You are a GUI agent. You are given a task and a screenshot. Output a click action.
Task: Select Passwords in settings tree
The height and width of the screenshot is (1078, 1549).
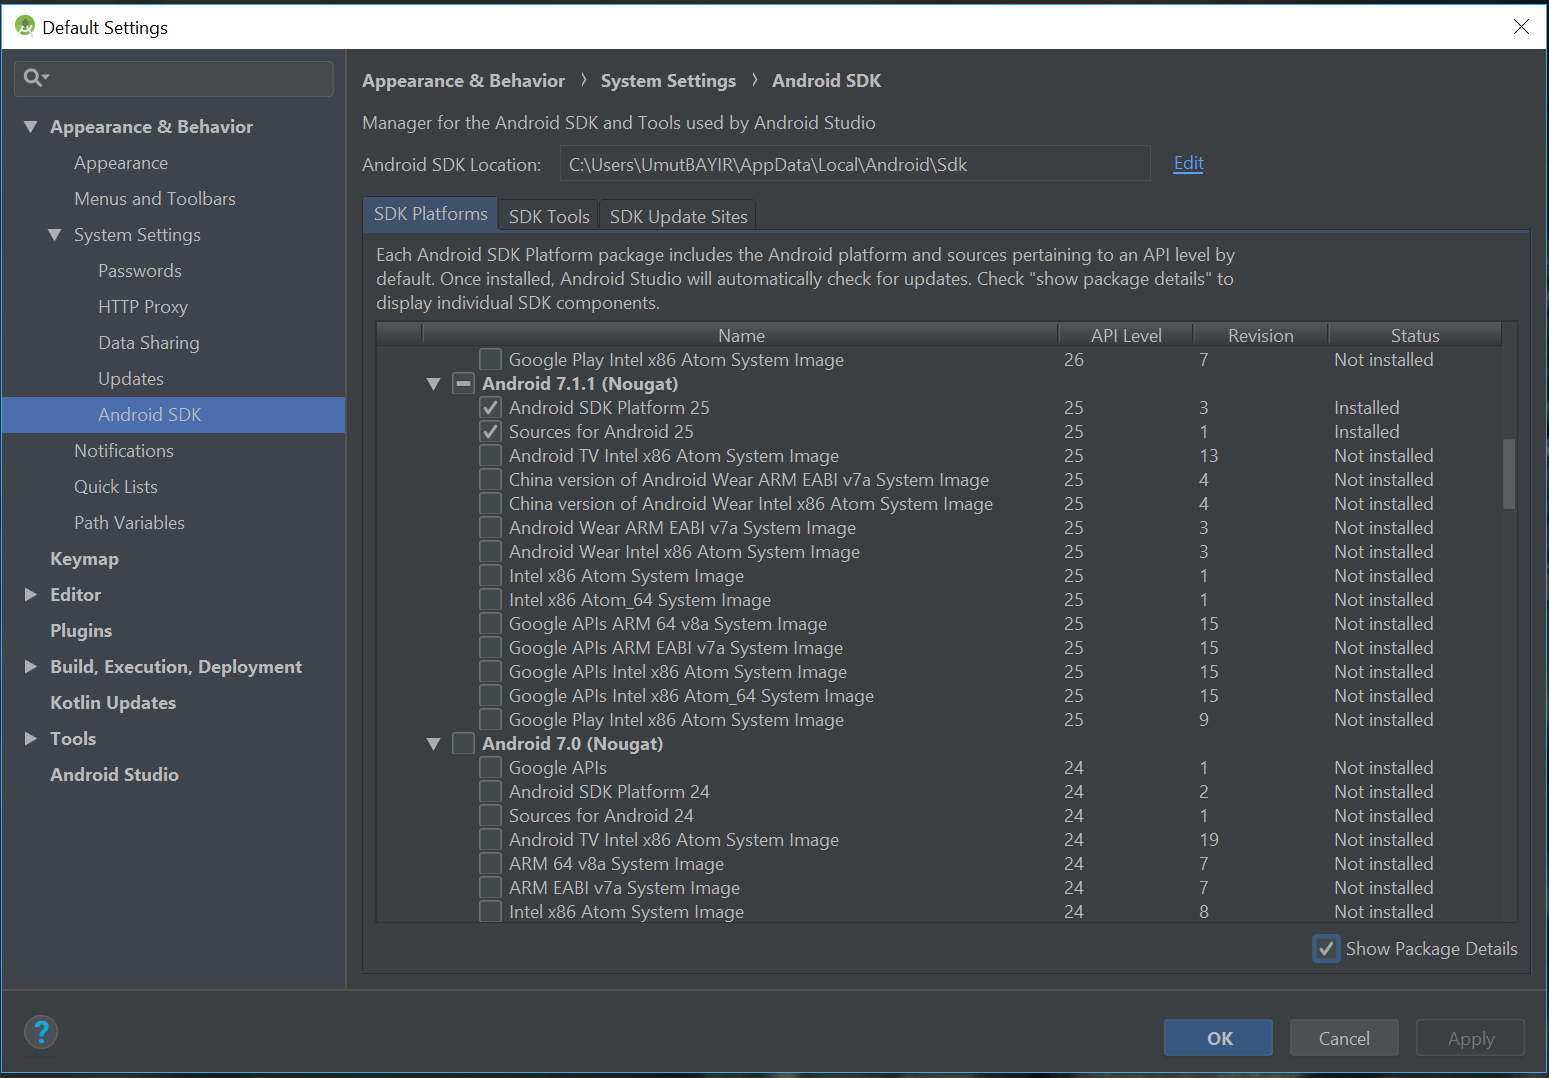140,271
